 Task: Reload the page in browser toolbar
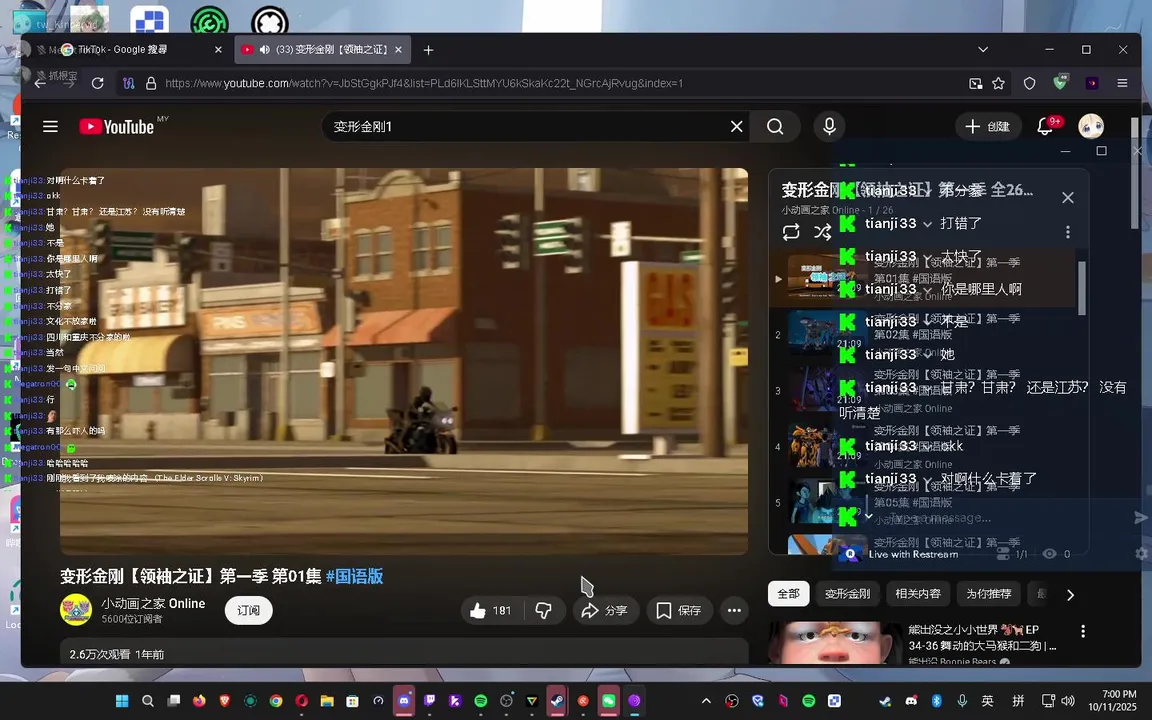[x=97, y=84]
